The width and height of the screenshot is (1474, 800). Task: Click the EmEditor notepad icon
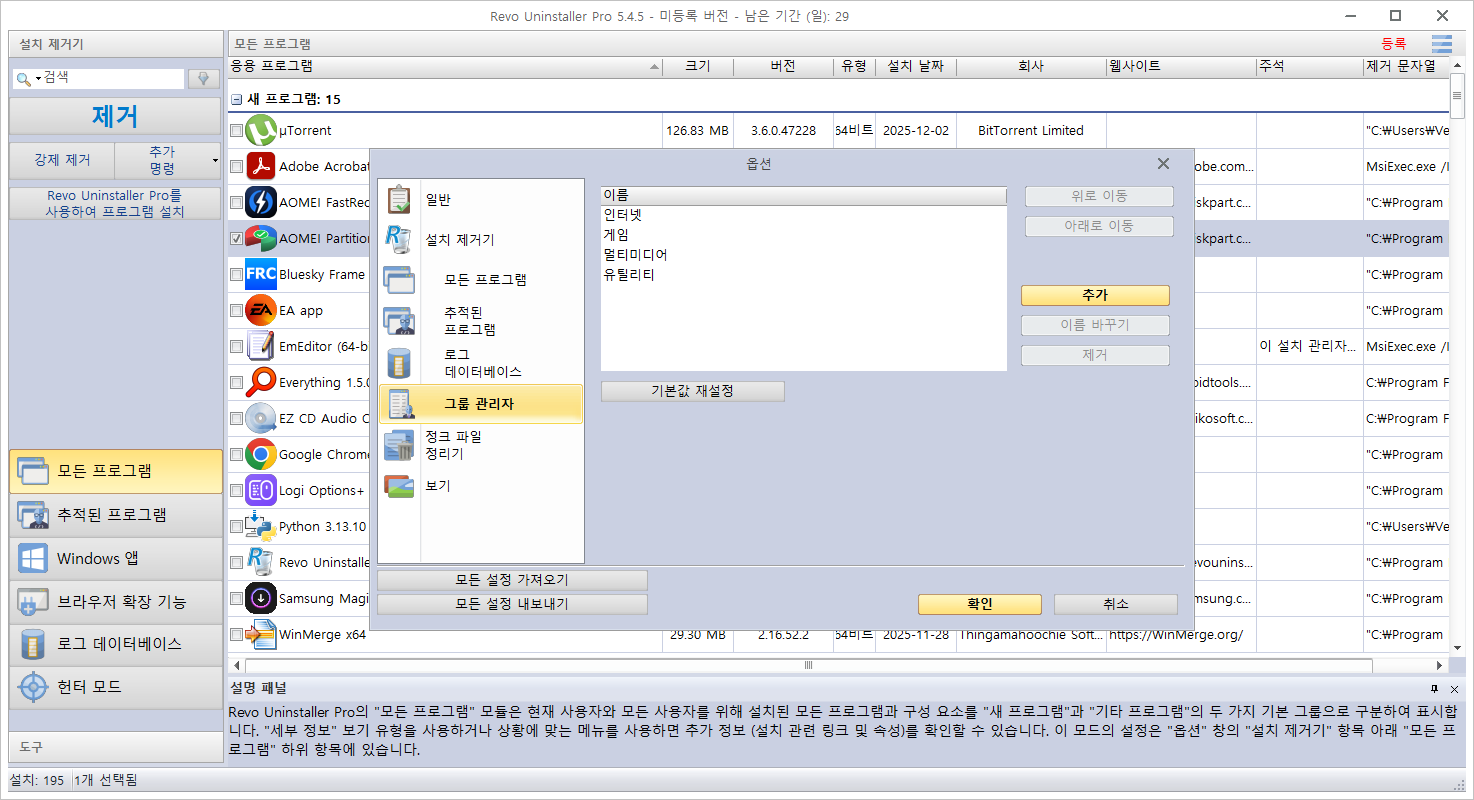[x=261, y=347]
